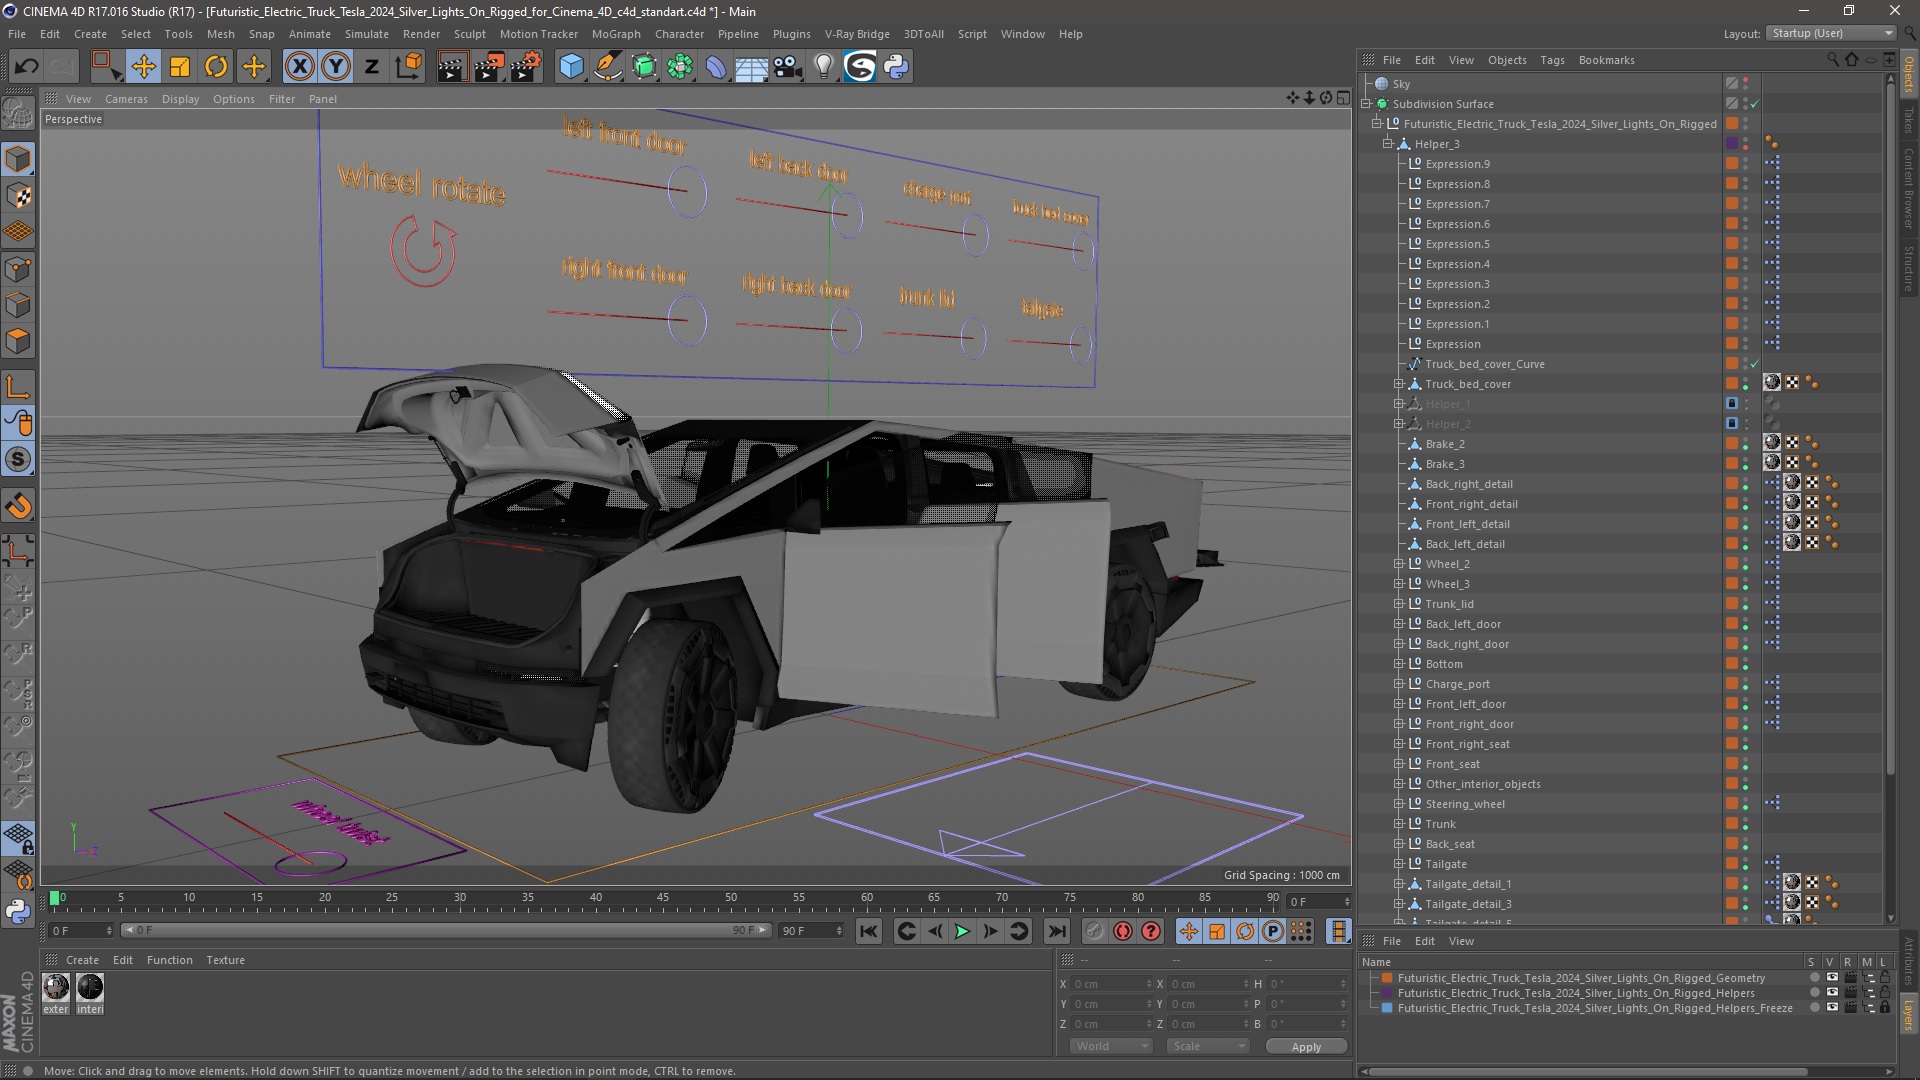The width and height of the screenshot is (1920, 1080).
Task: Toggle visibility of Helpers_Freeze layer
Action: point(1832,1008)
